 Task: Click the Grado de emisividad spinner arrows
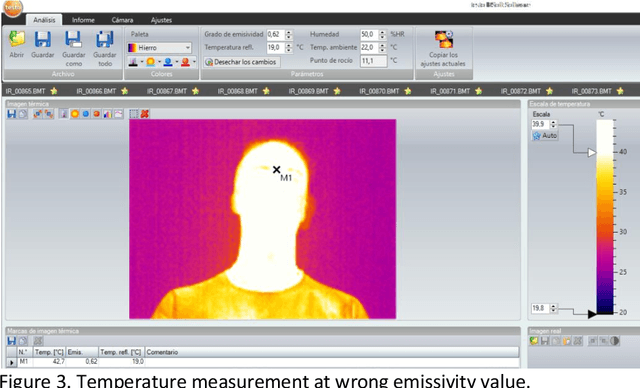tap(289, 35)
